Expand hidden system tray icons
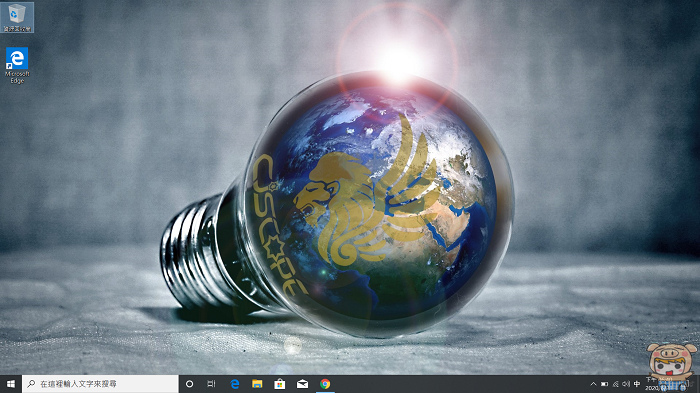The width and height of the screenshot is (700, 393). pos(593,384)
